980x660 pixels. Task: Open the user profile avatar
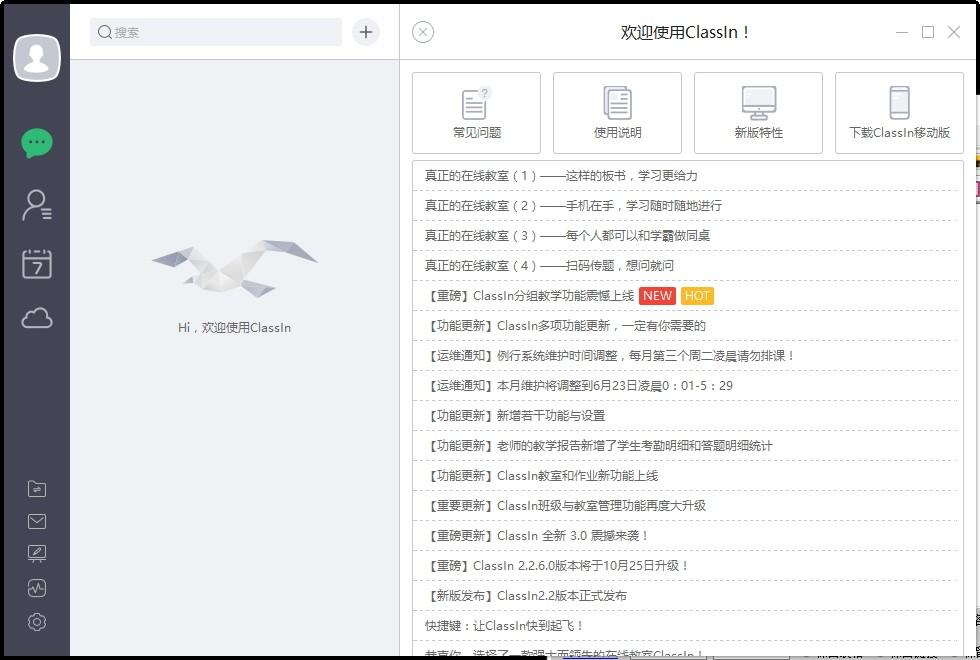(x=37, y=58)
